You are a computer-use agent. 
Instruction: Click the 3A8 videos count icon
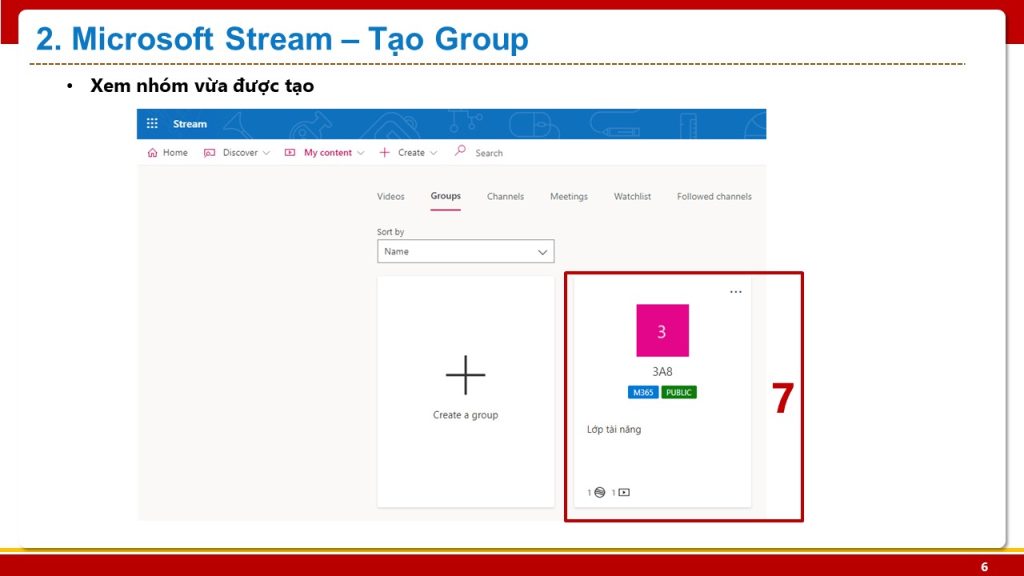coord(624,492)
